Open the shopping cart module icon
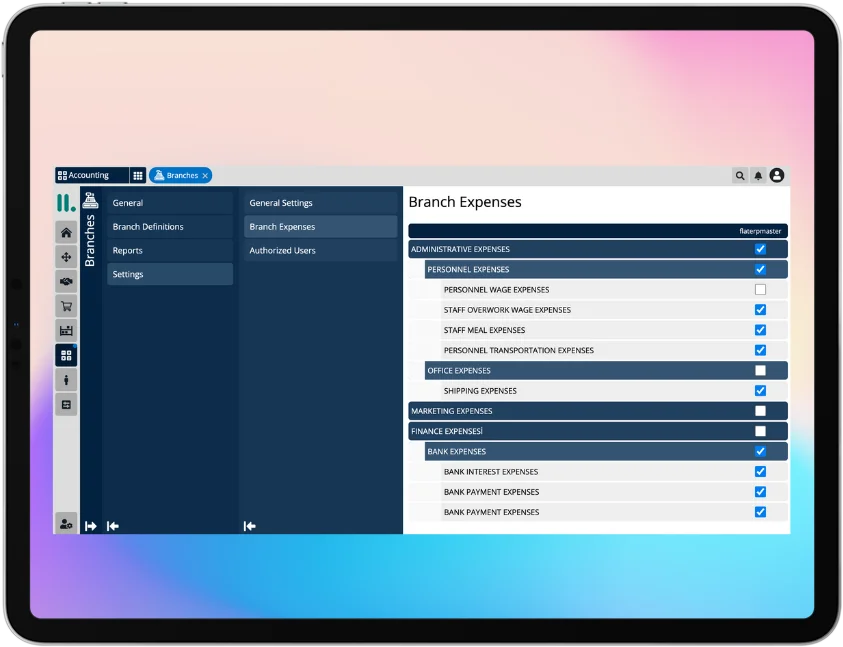The width and height of the screenshot is (843, 647). point(66,306)
